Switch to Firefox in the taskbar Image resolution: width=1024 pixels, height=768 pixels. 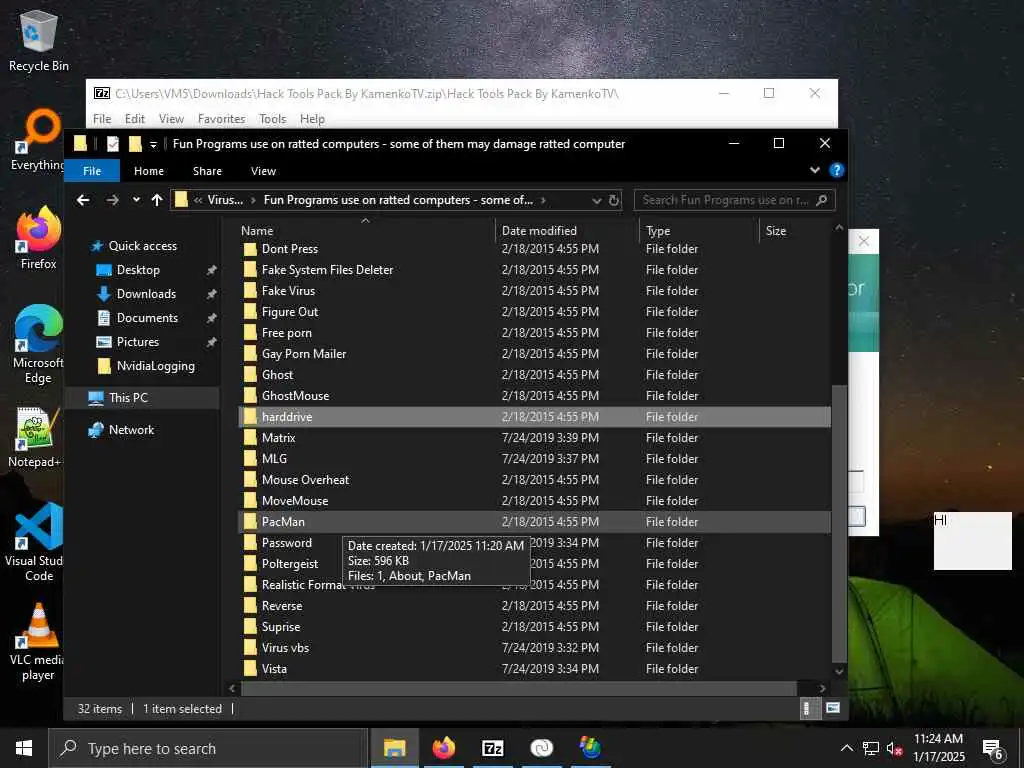pos(443,748)
